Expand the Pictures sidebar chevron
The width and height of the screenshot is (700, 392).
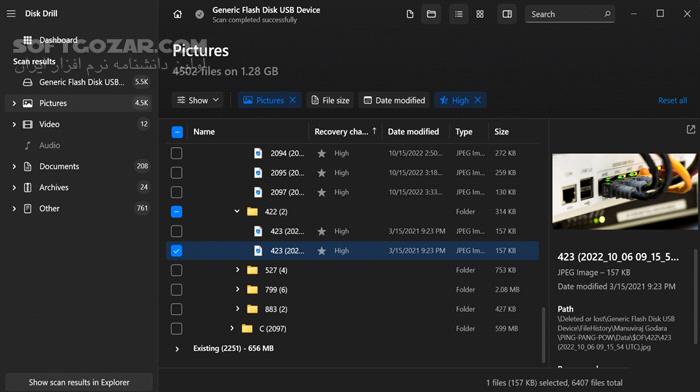pos(14,103)
